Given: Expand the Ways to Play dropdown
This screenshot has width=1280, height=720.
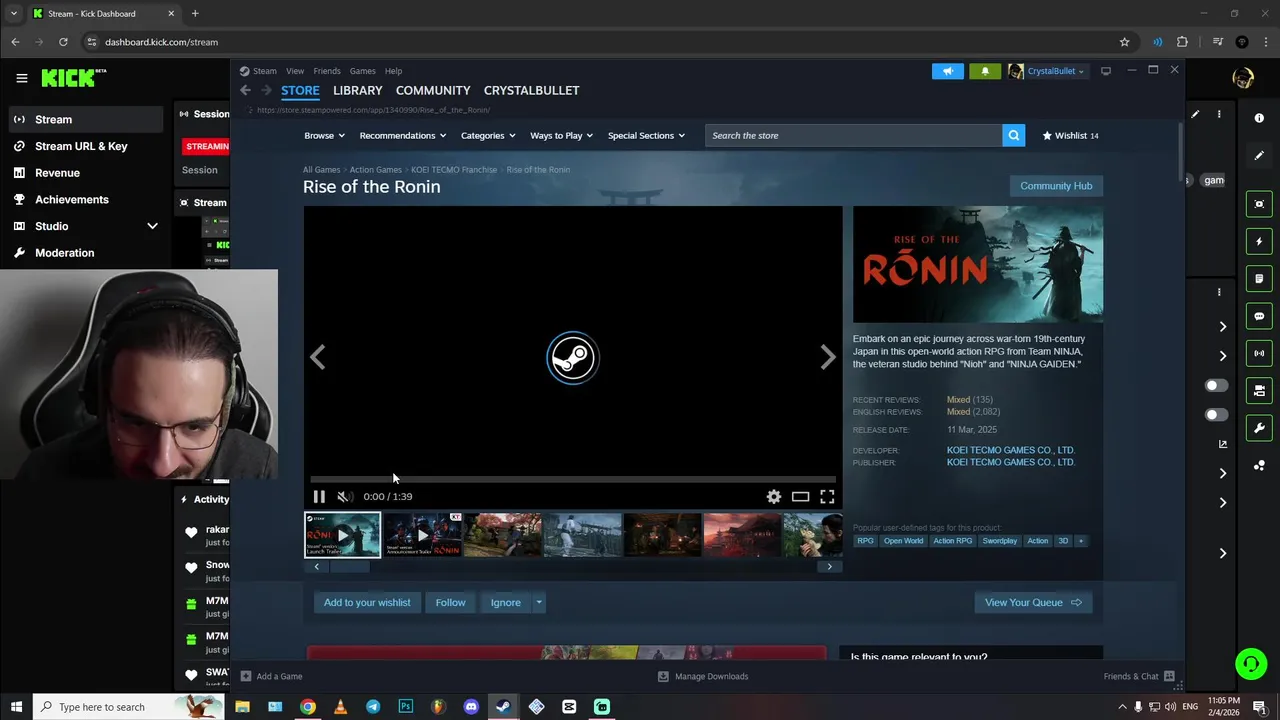Looking at the screenshot, I should tap(561, 135).
